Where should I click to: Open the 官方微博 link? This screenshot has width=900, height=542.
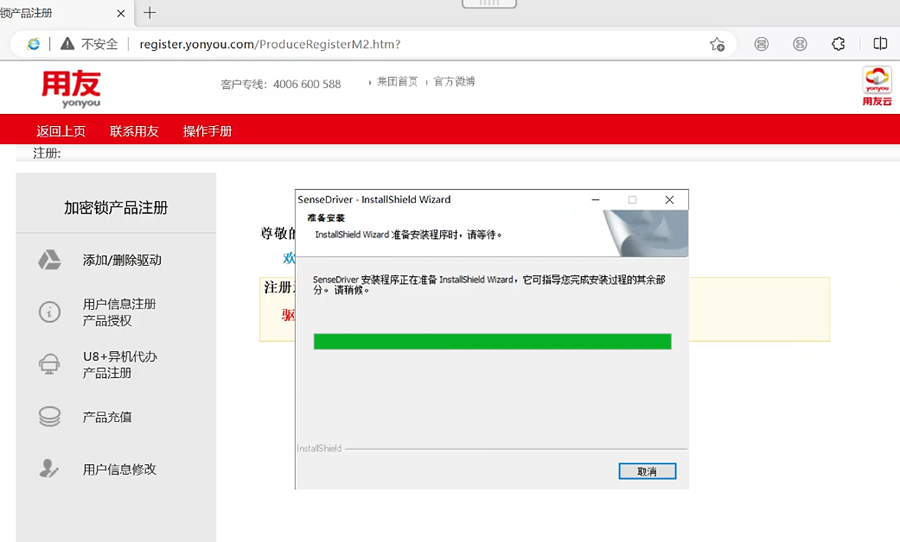(454, 82)
